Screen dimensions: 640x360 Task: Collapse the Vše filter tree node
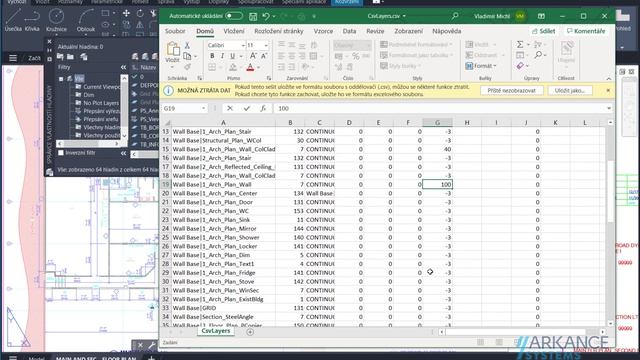click(x=61, y=79)
